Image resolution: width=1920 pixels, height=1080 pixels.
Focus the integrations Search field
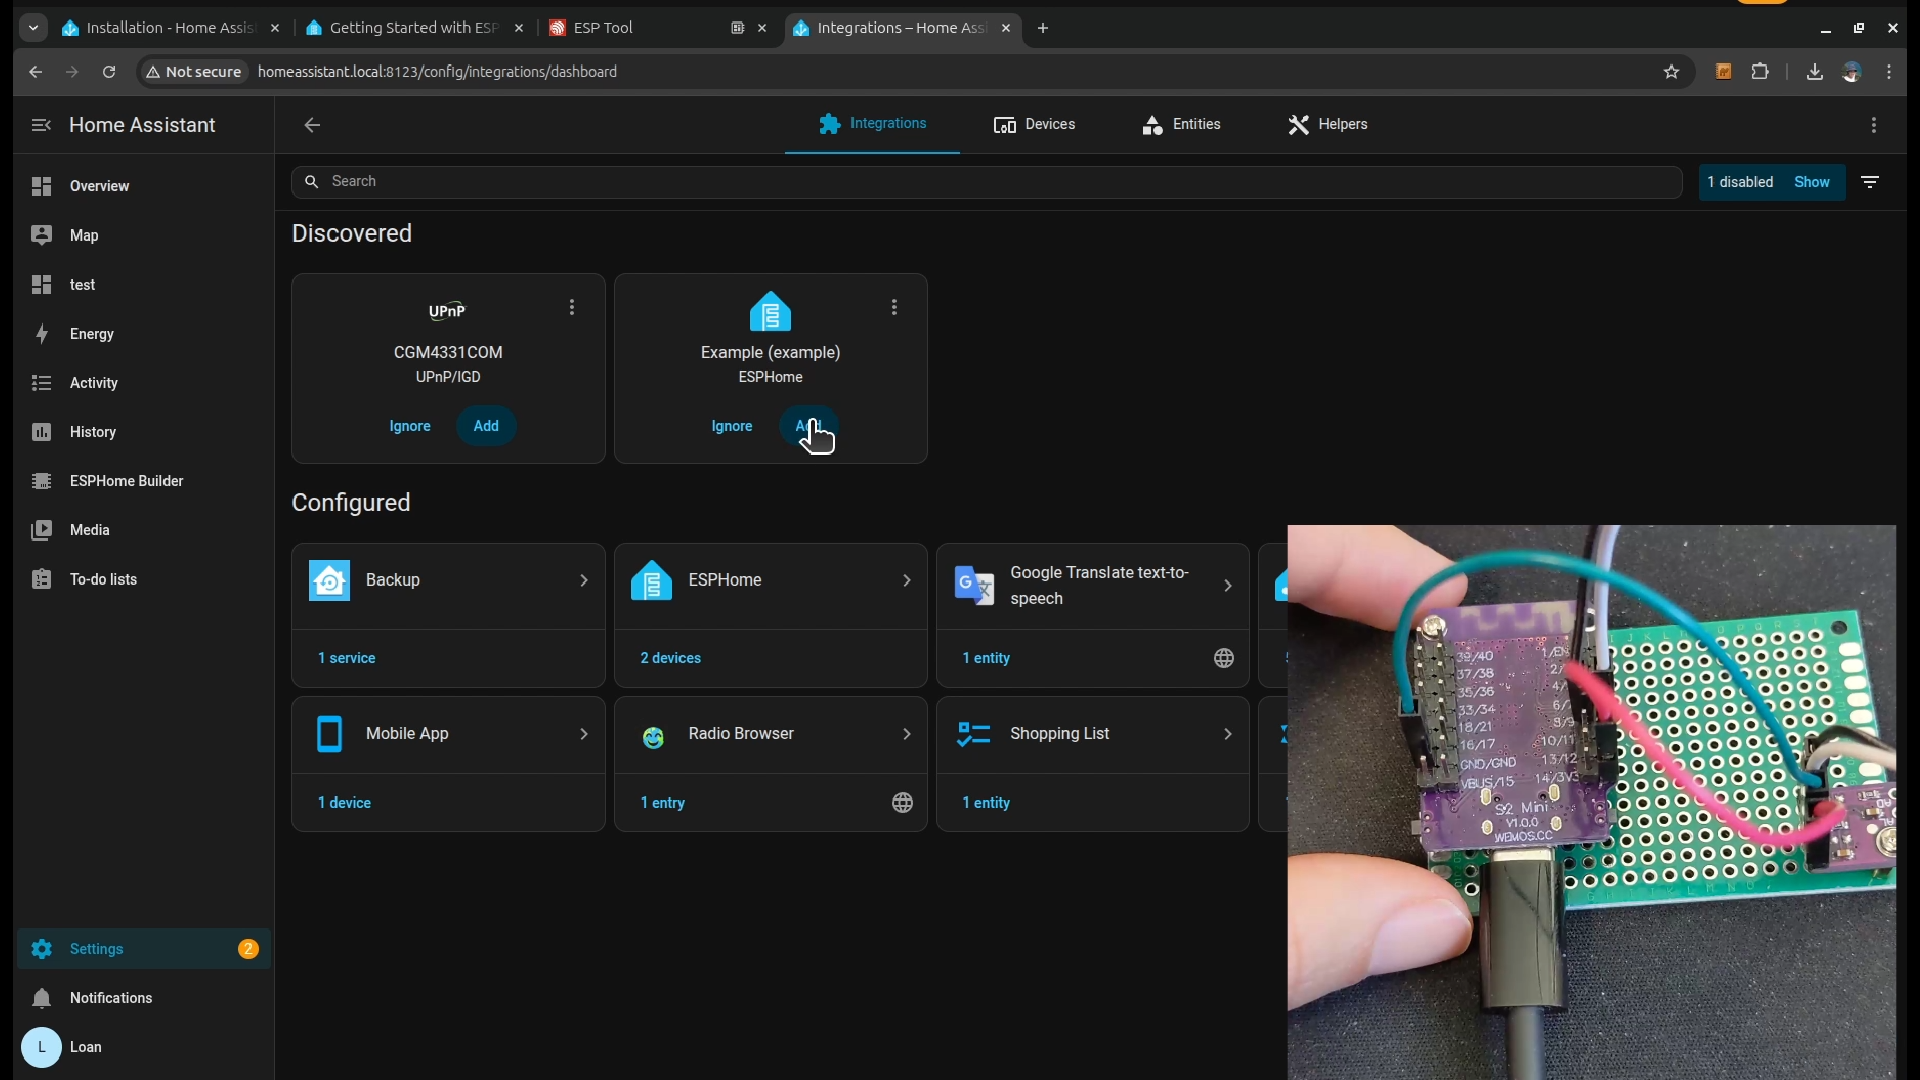987,182
